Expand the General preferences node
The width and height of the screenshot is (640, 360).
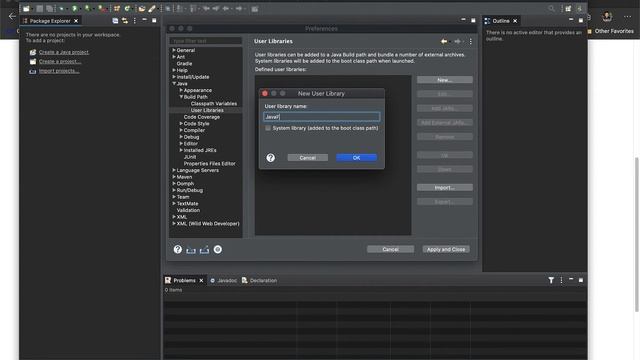coord(174,50)
